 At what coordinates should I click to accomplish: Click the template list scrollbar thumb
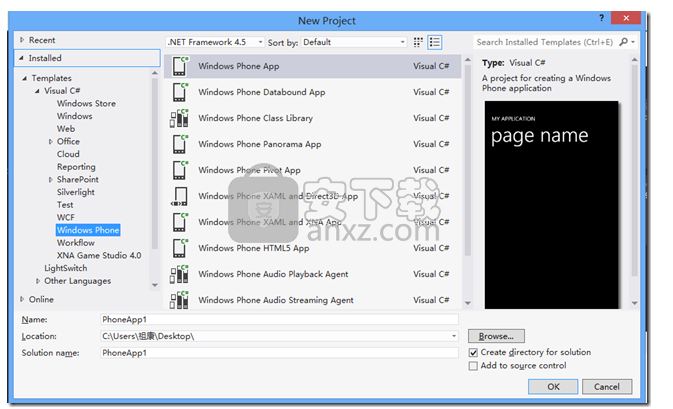(467, 160)
